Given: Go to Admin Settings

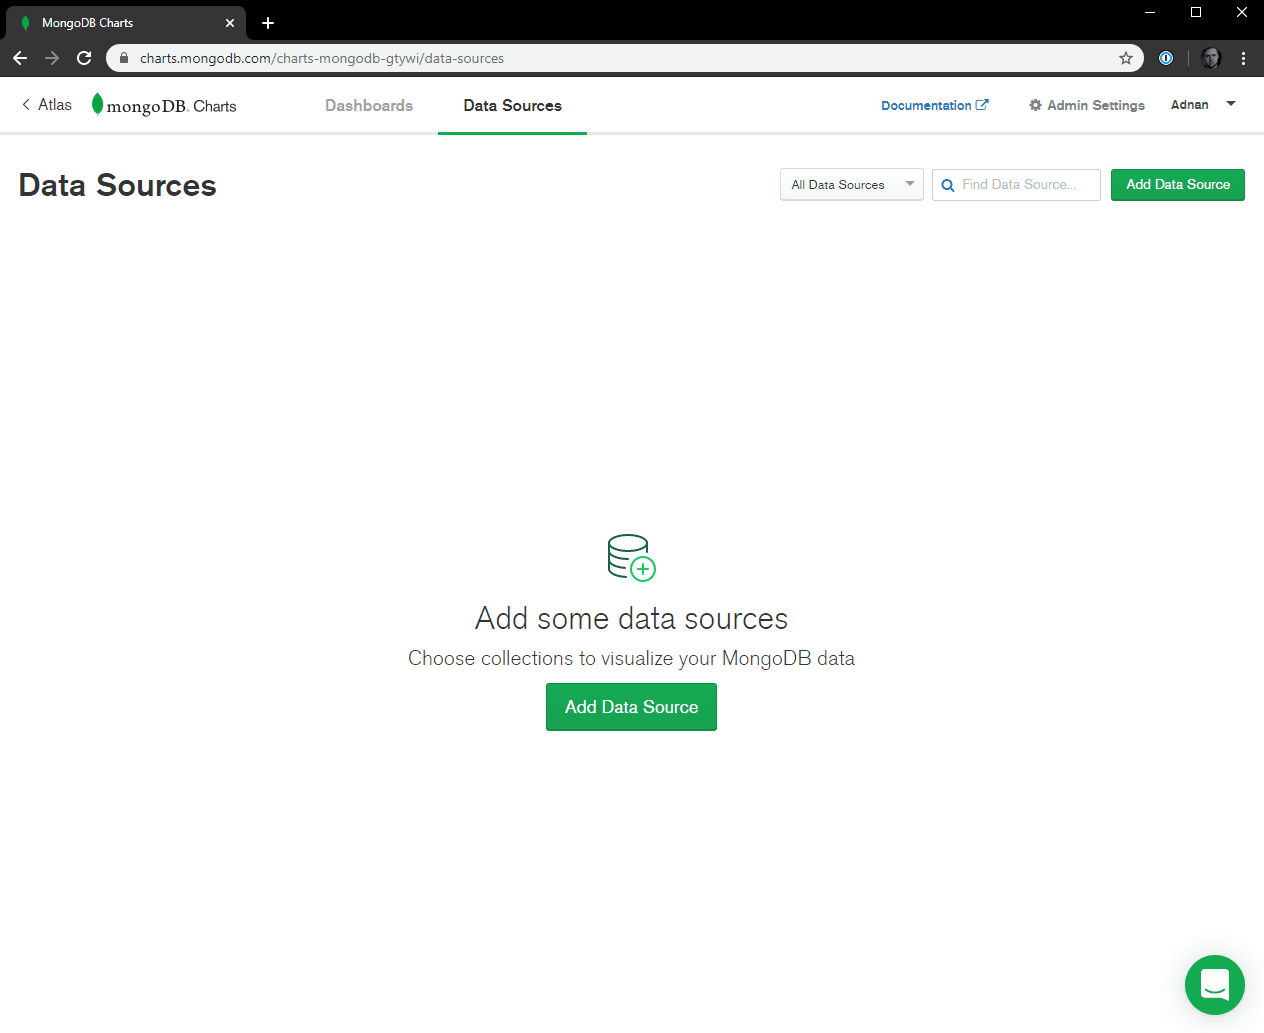Looking at the screenshot, I should point(1086,105).
